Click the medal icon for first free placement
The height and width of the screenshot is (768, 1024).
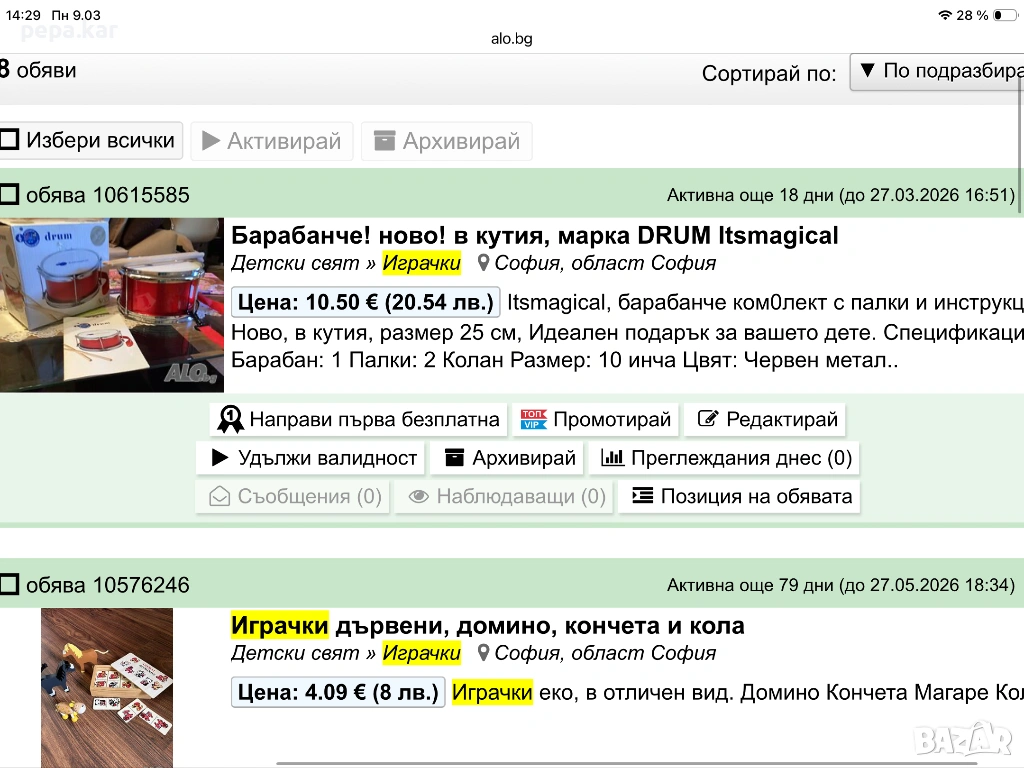(x=231, y=419)
